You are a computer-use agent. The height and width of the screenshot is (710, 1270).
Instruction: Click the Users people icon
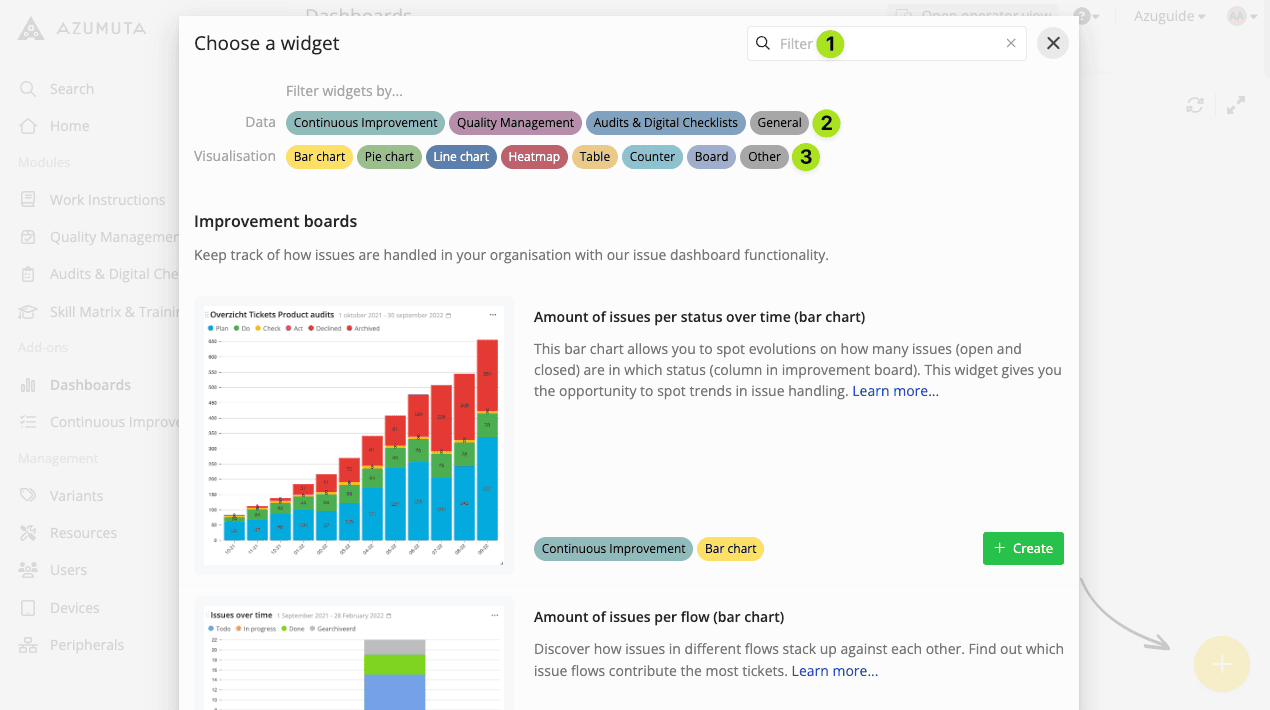point(28,570)
